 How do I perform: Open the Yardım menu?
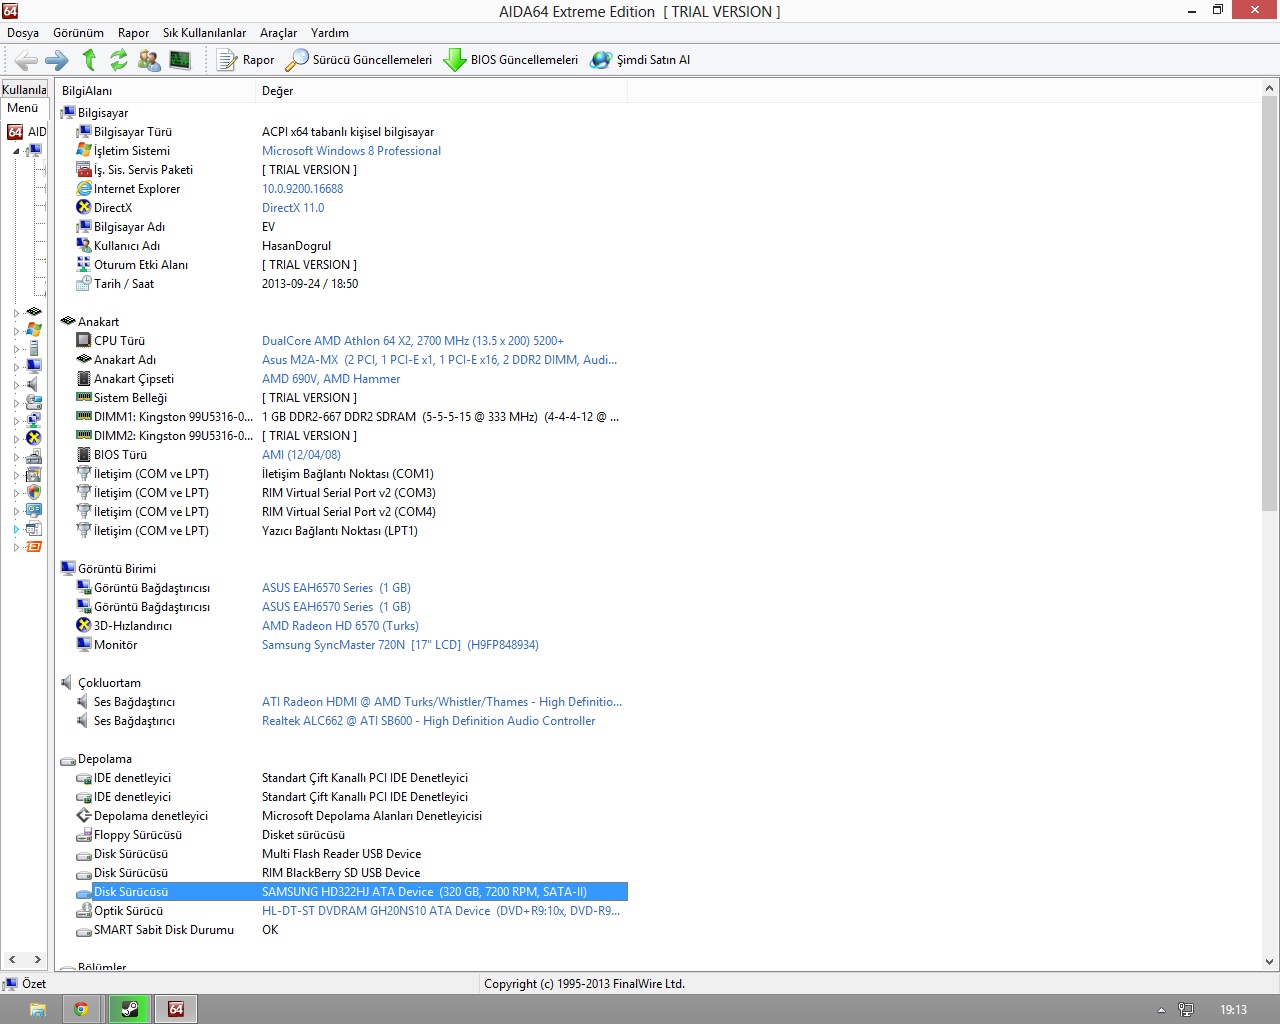(330, 33)
